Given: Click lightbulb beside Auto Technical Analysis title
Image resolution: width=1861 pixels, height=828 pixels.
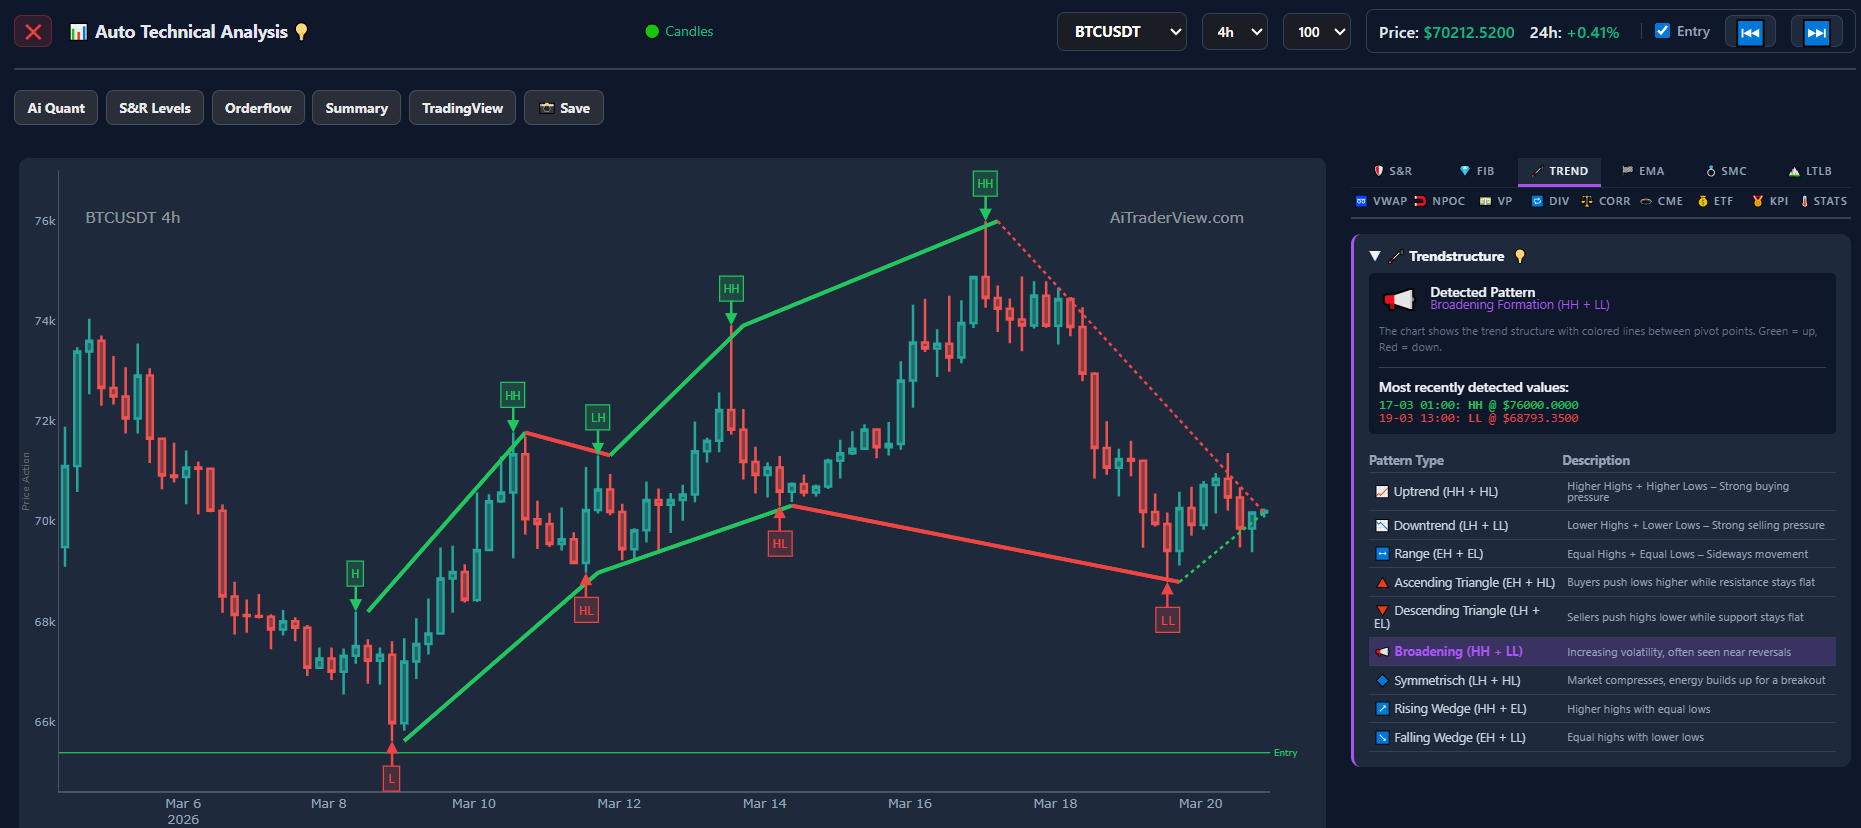Looking at the screenshot, I should point(301,32).
